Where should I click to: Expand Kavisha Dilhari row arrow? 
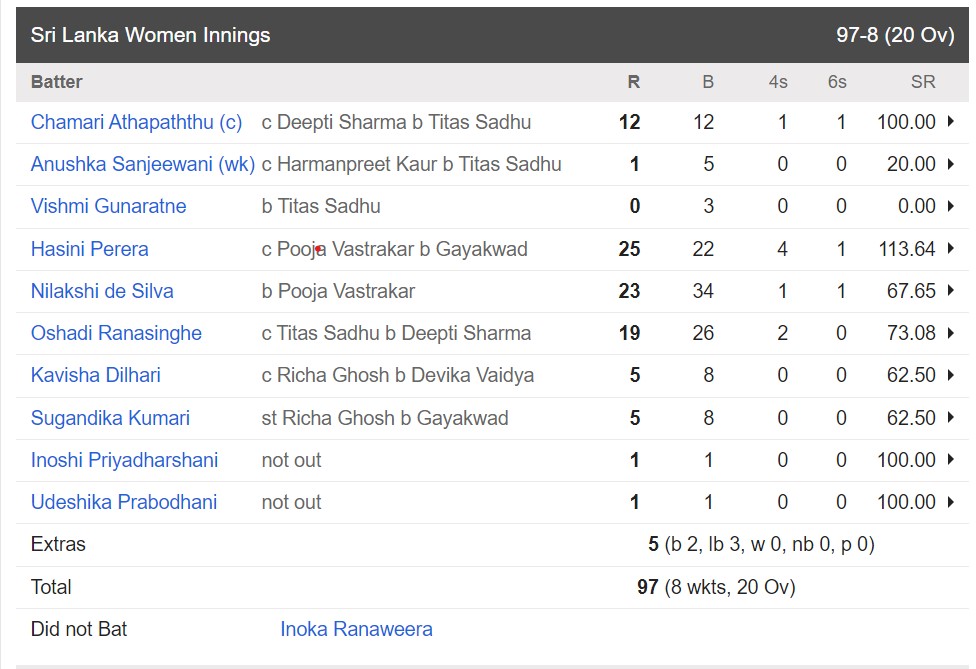tap(950, 375)
